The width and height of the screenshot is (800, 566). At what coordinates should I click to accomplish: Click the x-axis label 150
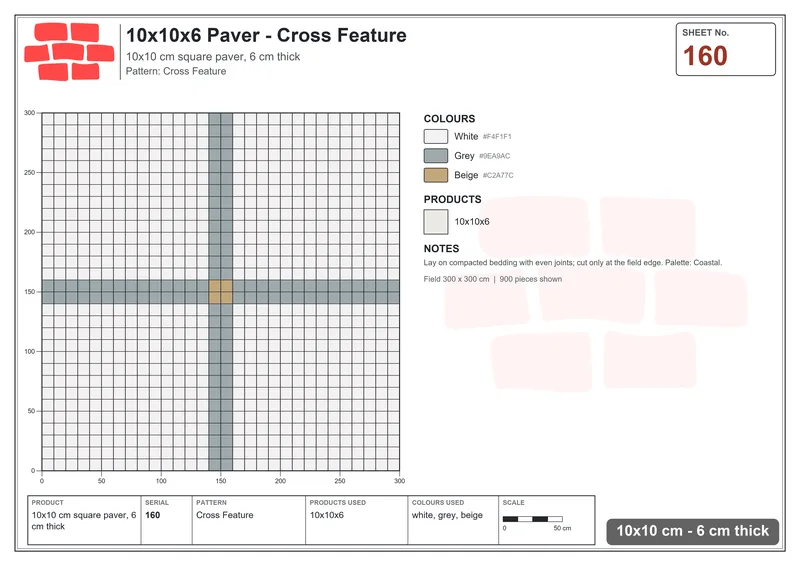point(221,481)
